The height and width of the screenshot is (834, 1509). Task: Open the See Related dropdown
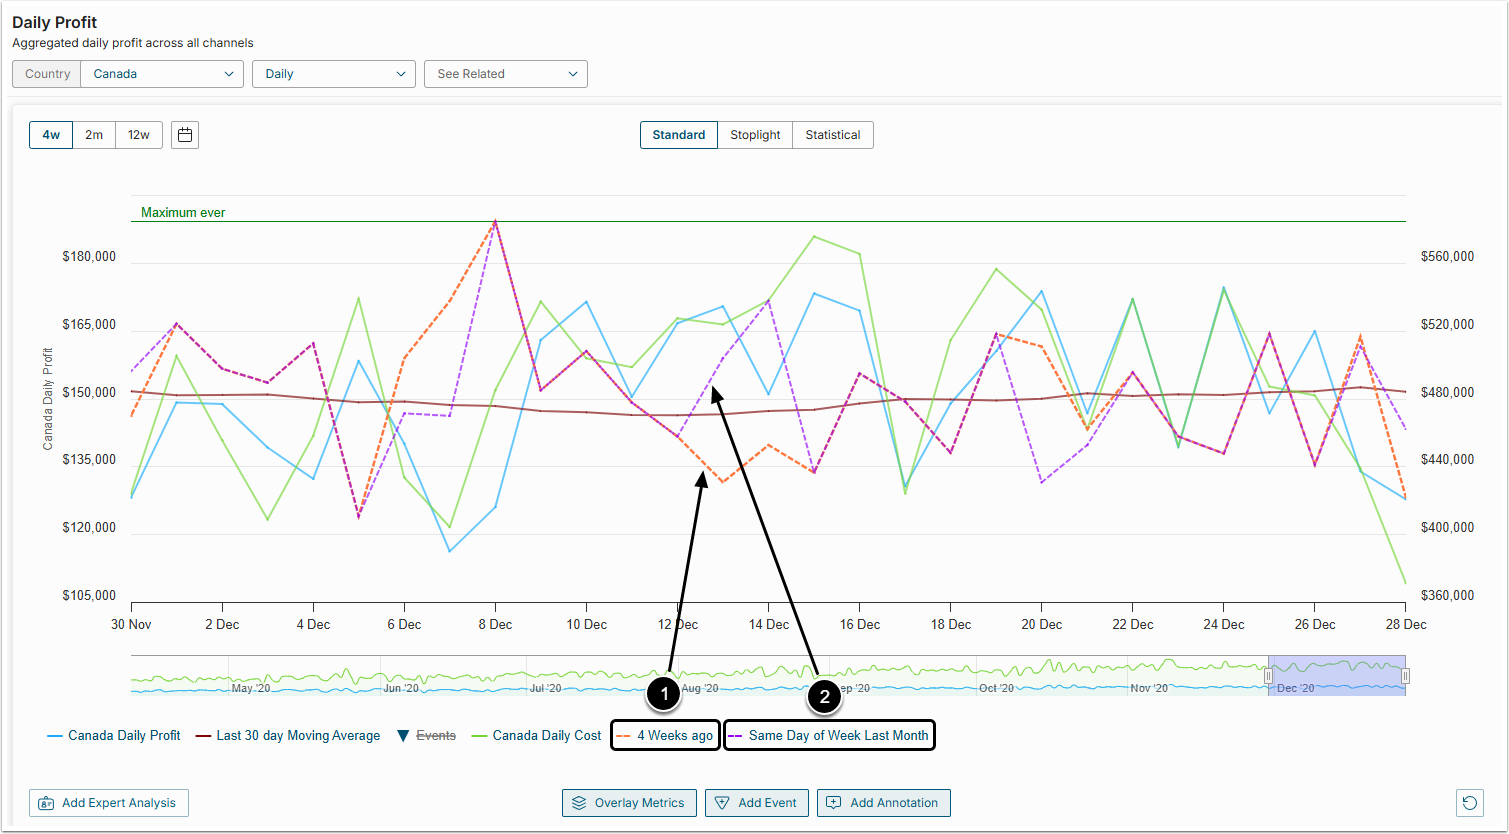[506, 74]
